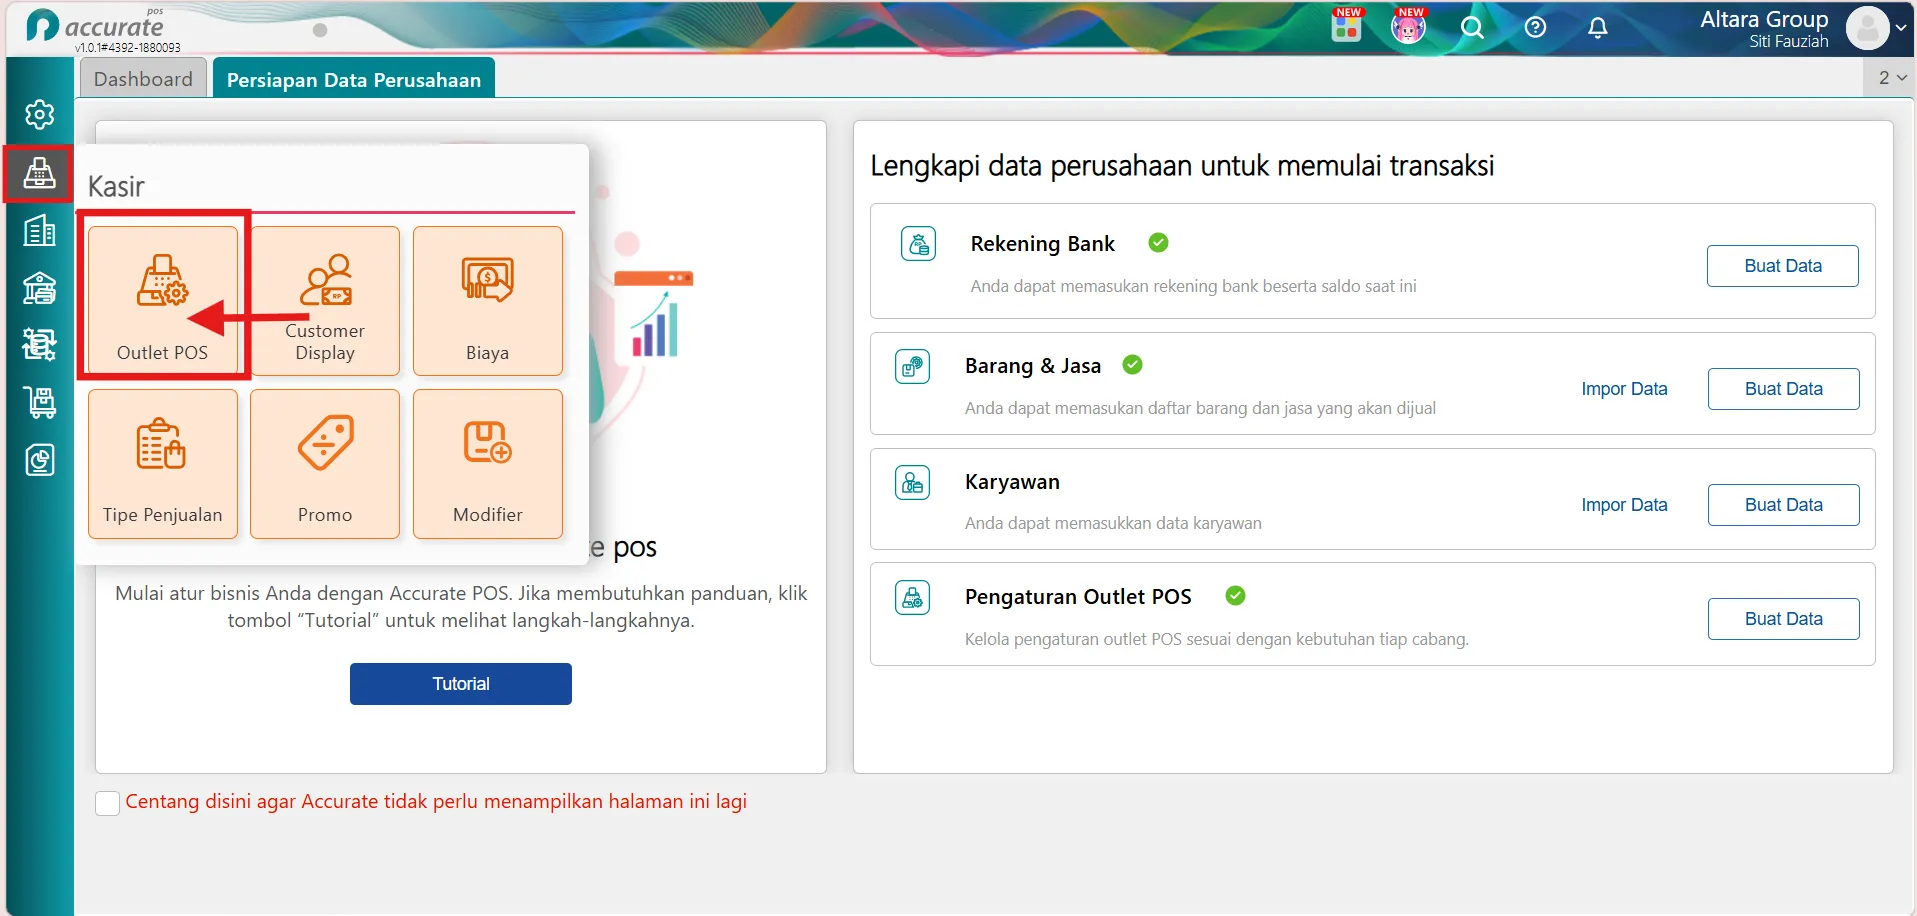Screen dimensions: 1917x916
Task: Click the version number under the logo
Action: [x=128, y=47]
